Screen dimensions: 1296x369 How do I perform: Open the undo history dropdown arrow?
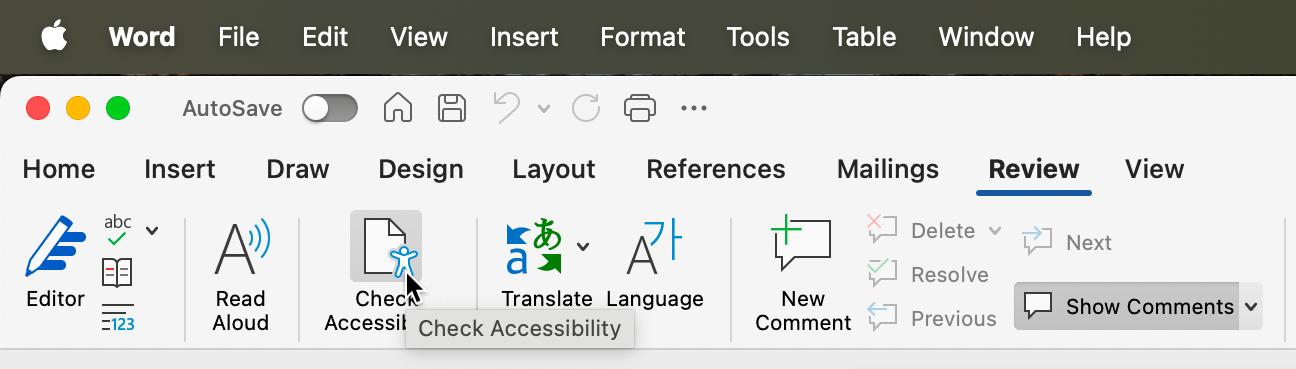point(544,108)
